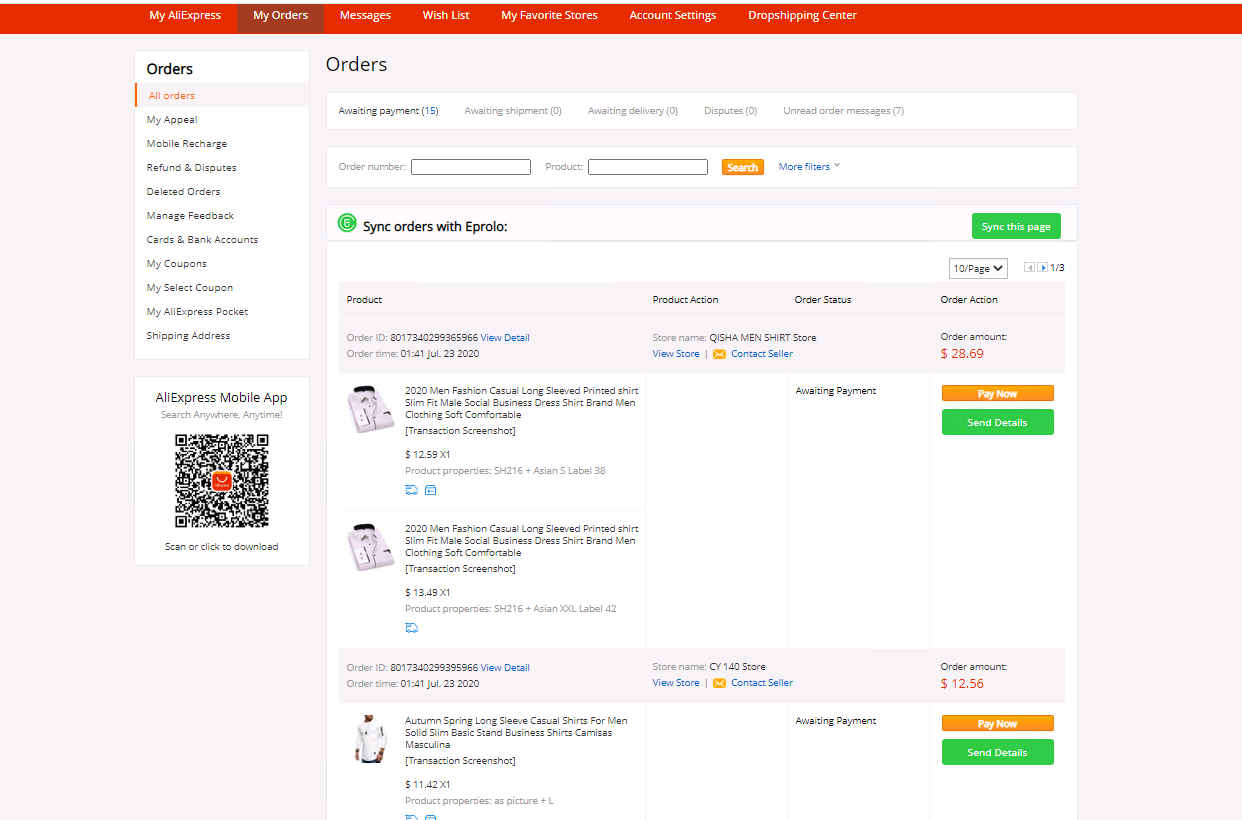Select the My Orders menu item
Screen dimensions: 1242x820
tap(281, 16)
